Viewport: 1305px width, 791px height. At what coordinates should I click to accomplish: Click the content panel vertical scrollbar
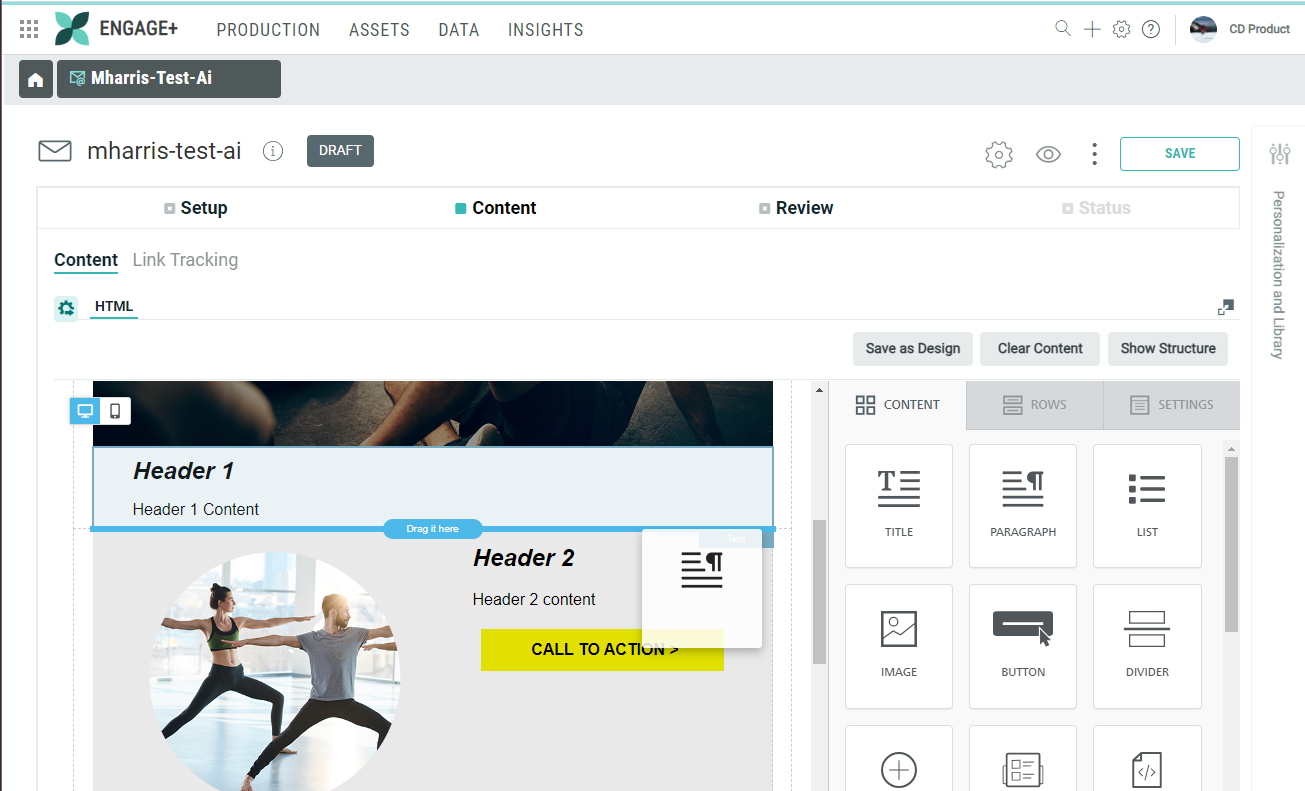coord(1231,545)
